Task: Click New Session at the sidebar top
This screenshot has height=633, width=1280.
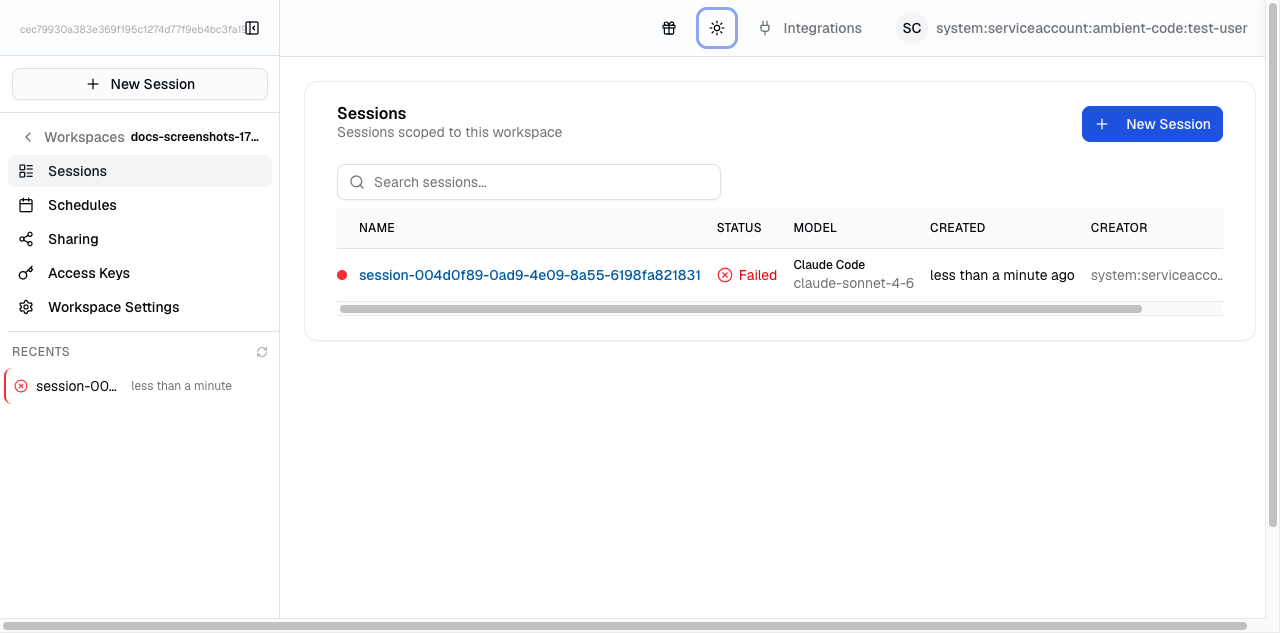Action: coord(139,83)
